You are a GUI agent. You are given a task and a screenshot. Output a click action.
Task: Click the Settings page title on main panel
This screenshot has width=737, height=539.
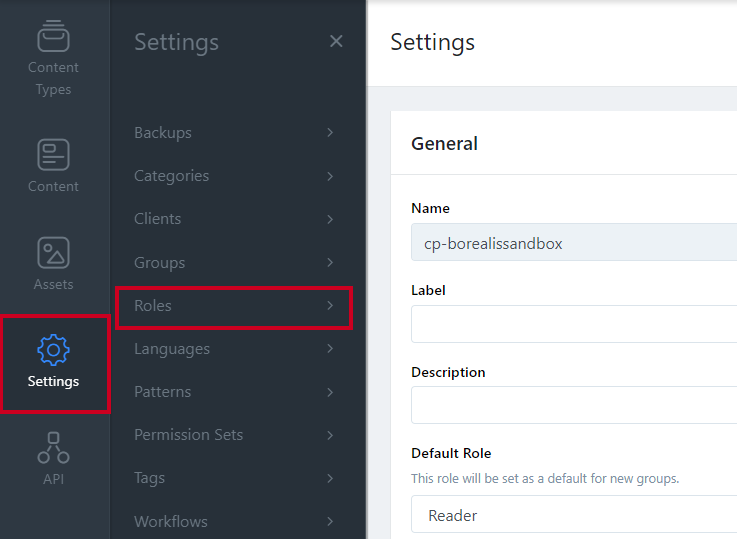pos(432,42)
